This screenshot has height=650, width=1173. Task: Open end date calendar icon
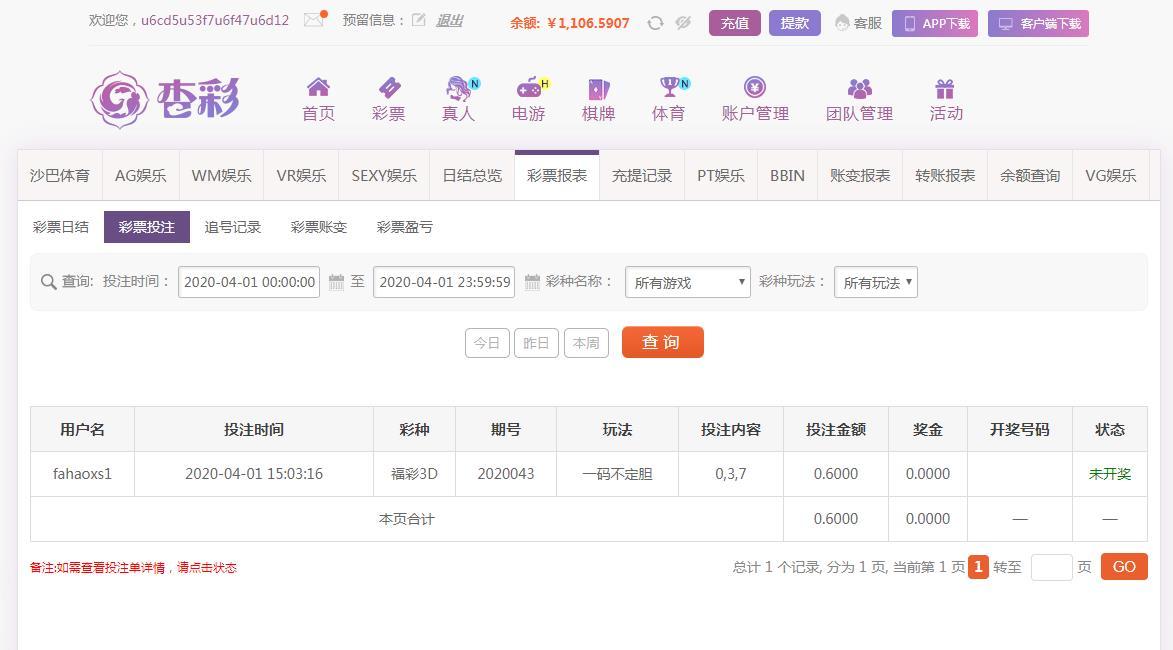(x=532, y=282)
